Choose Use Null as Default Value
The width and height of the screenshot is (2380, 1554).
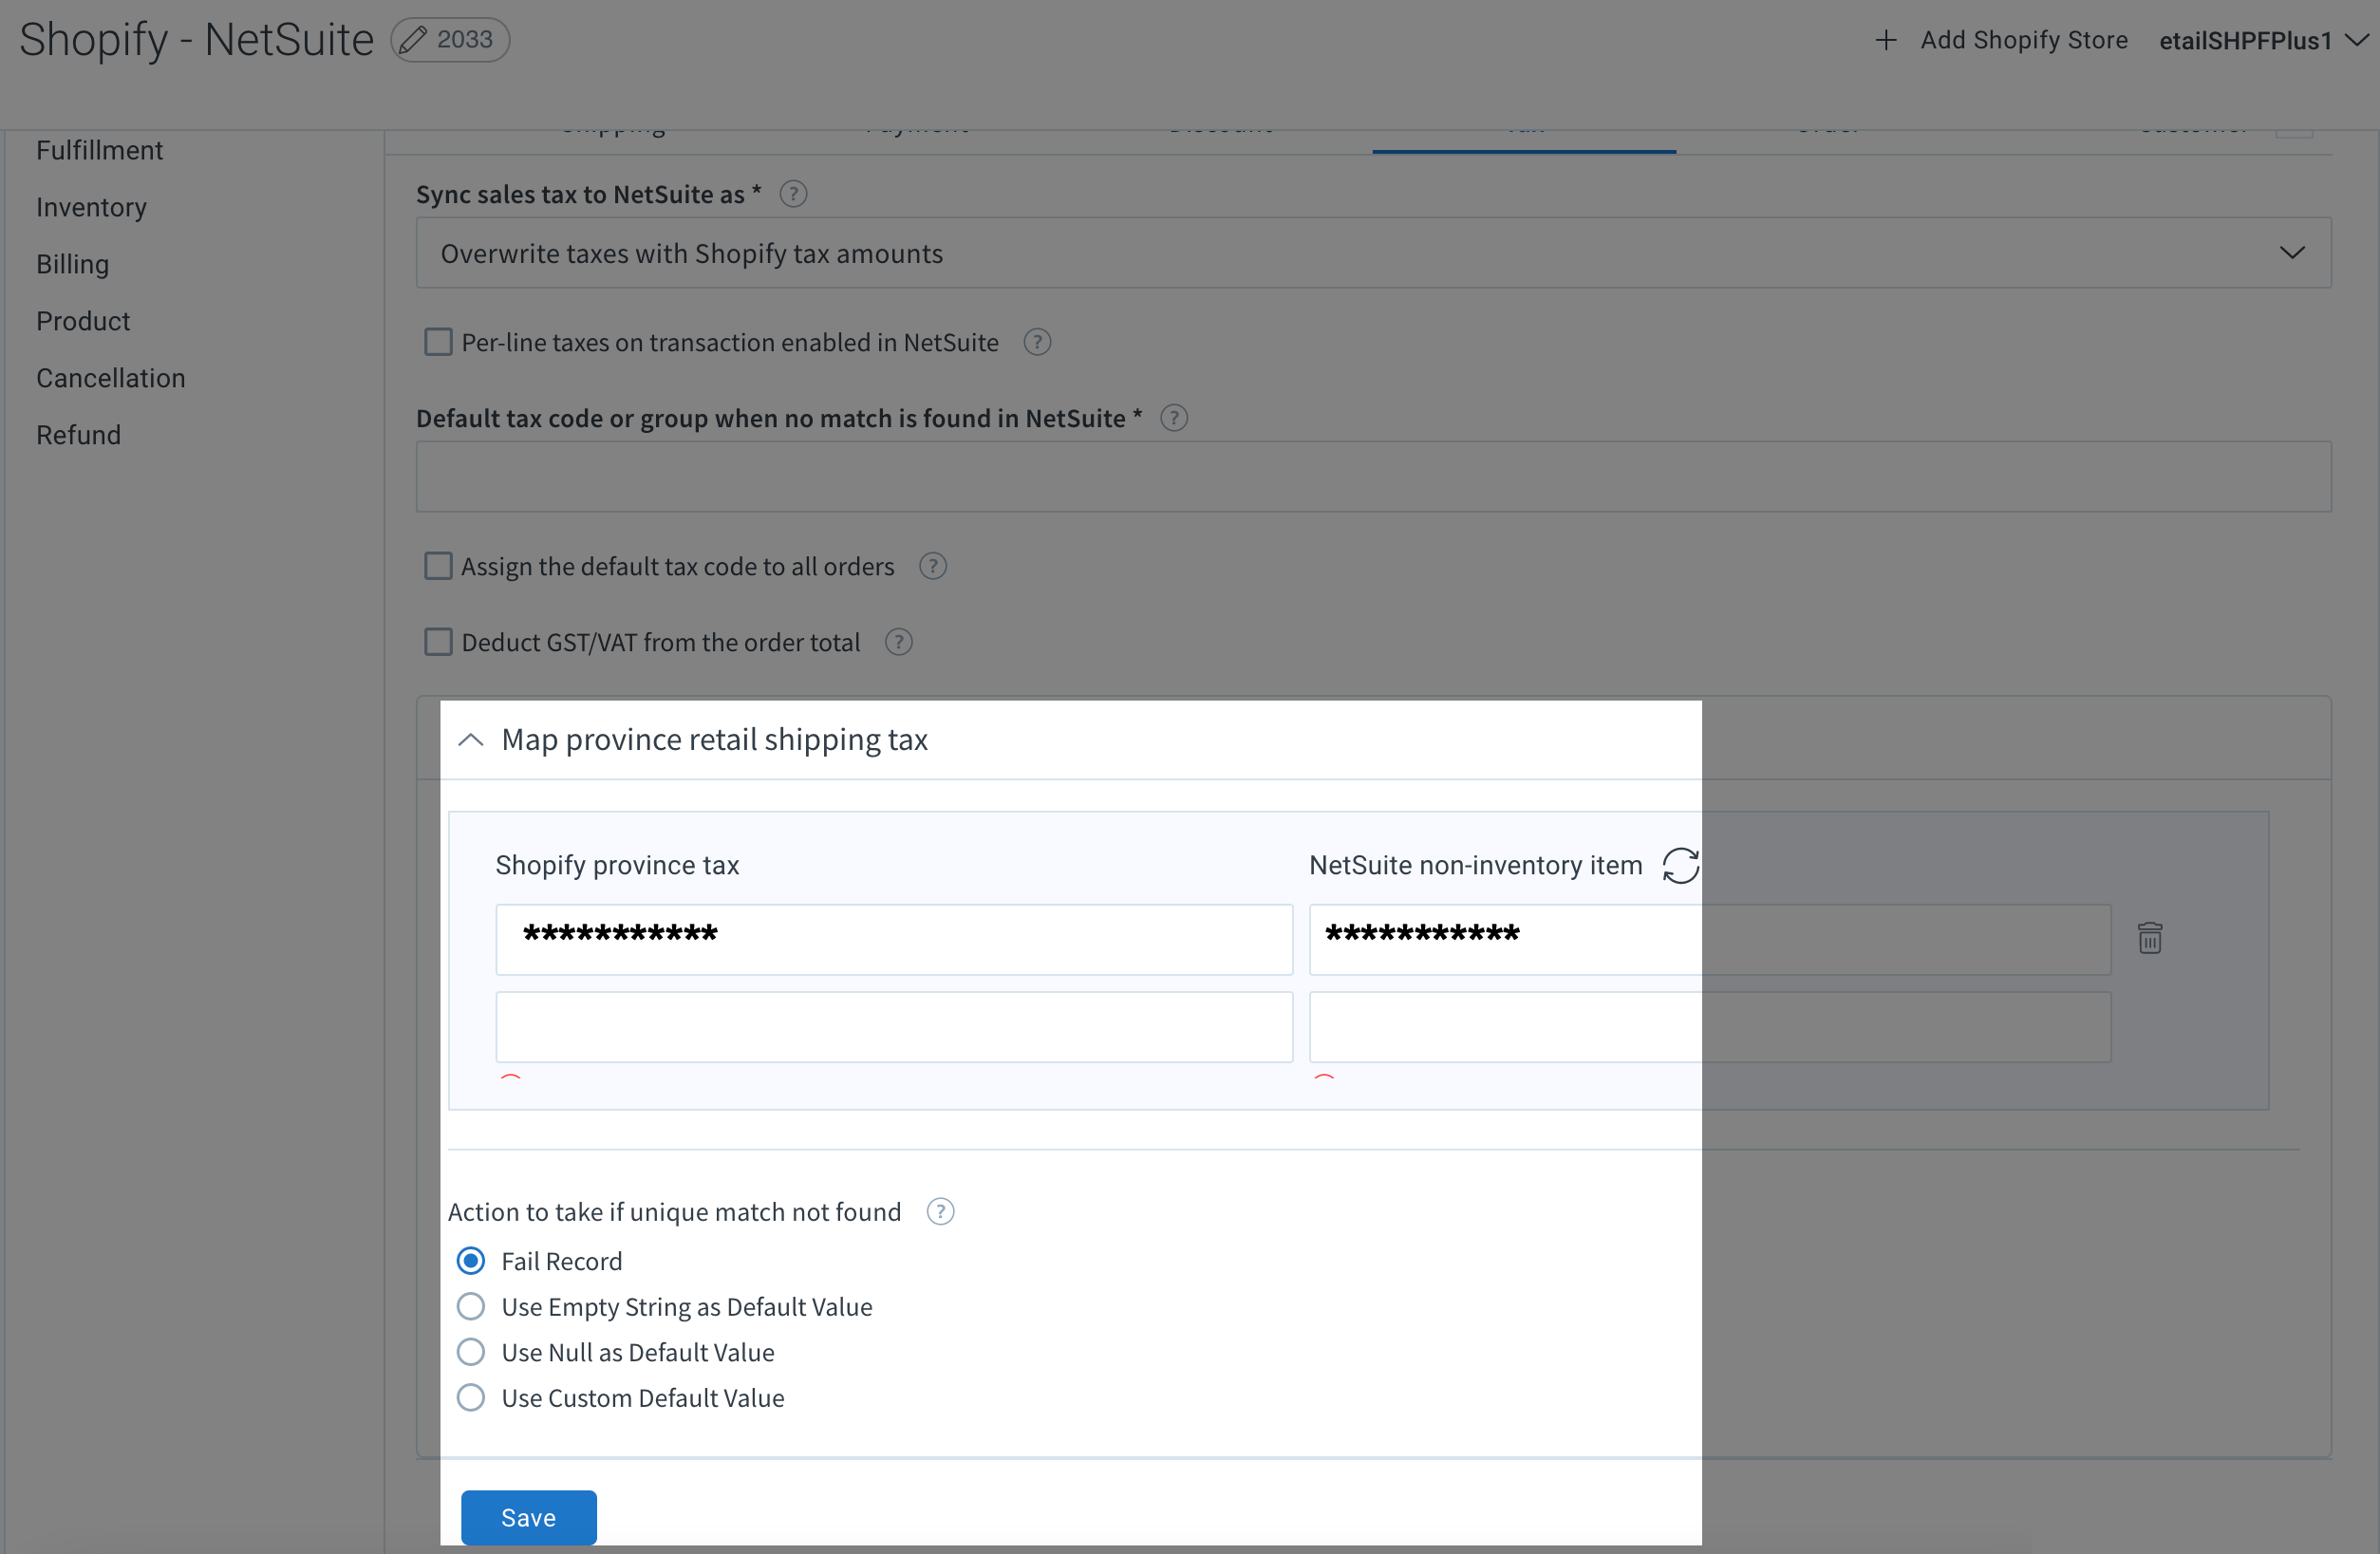click(471, 1352)
